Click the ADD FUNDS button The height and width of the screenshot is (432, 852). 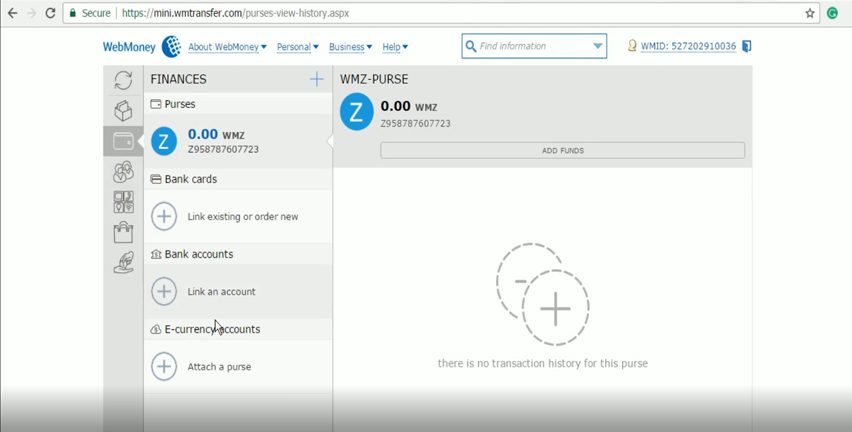[562, 151]
